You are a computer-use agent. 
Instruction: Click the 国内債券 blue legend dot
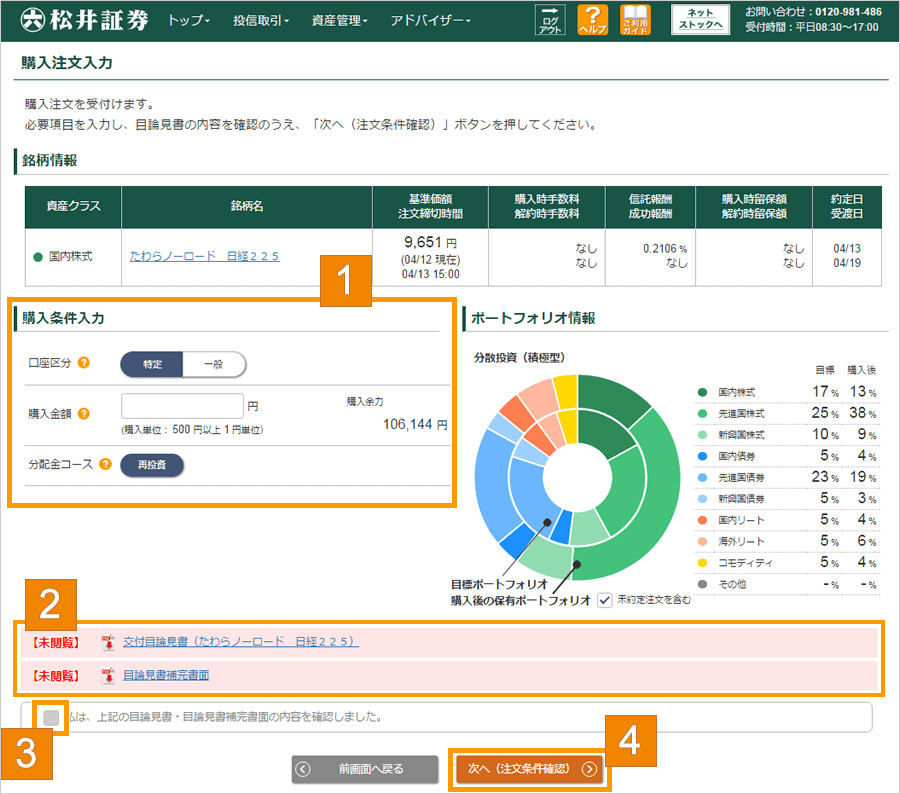coord(702,456)
